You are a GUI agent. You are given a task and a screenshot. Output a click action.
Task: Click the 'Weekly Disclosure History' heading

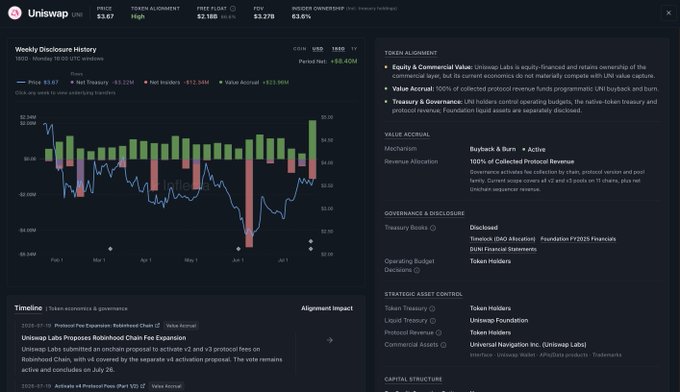(x=56, y=49)
